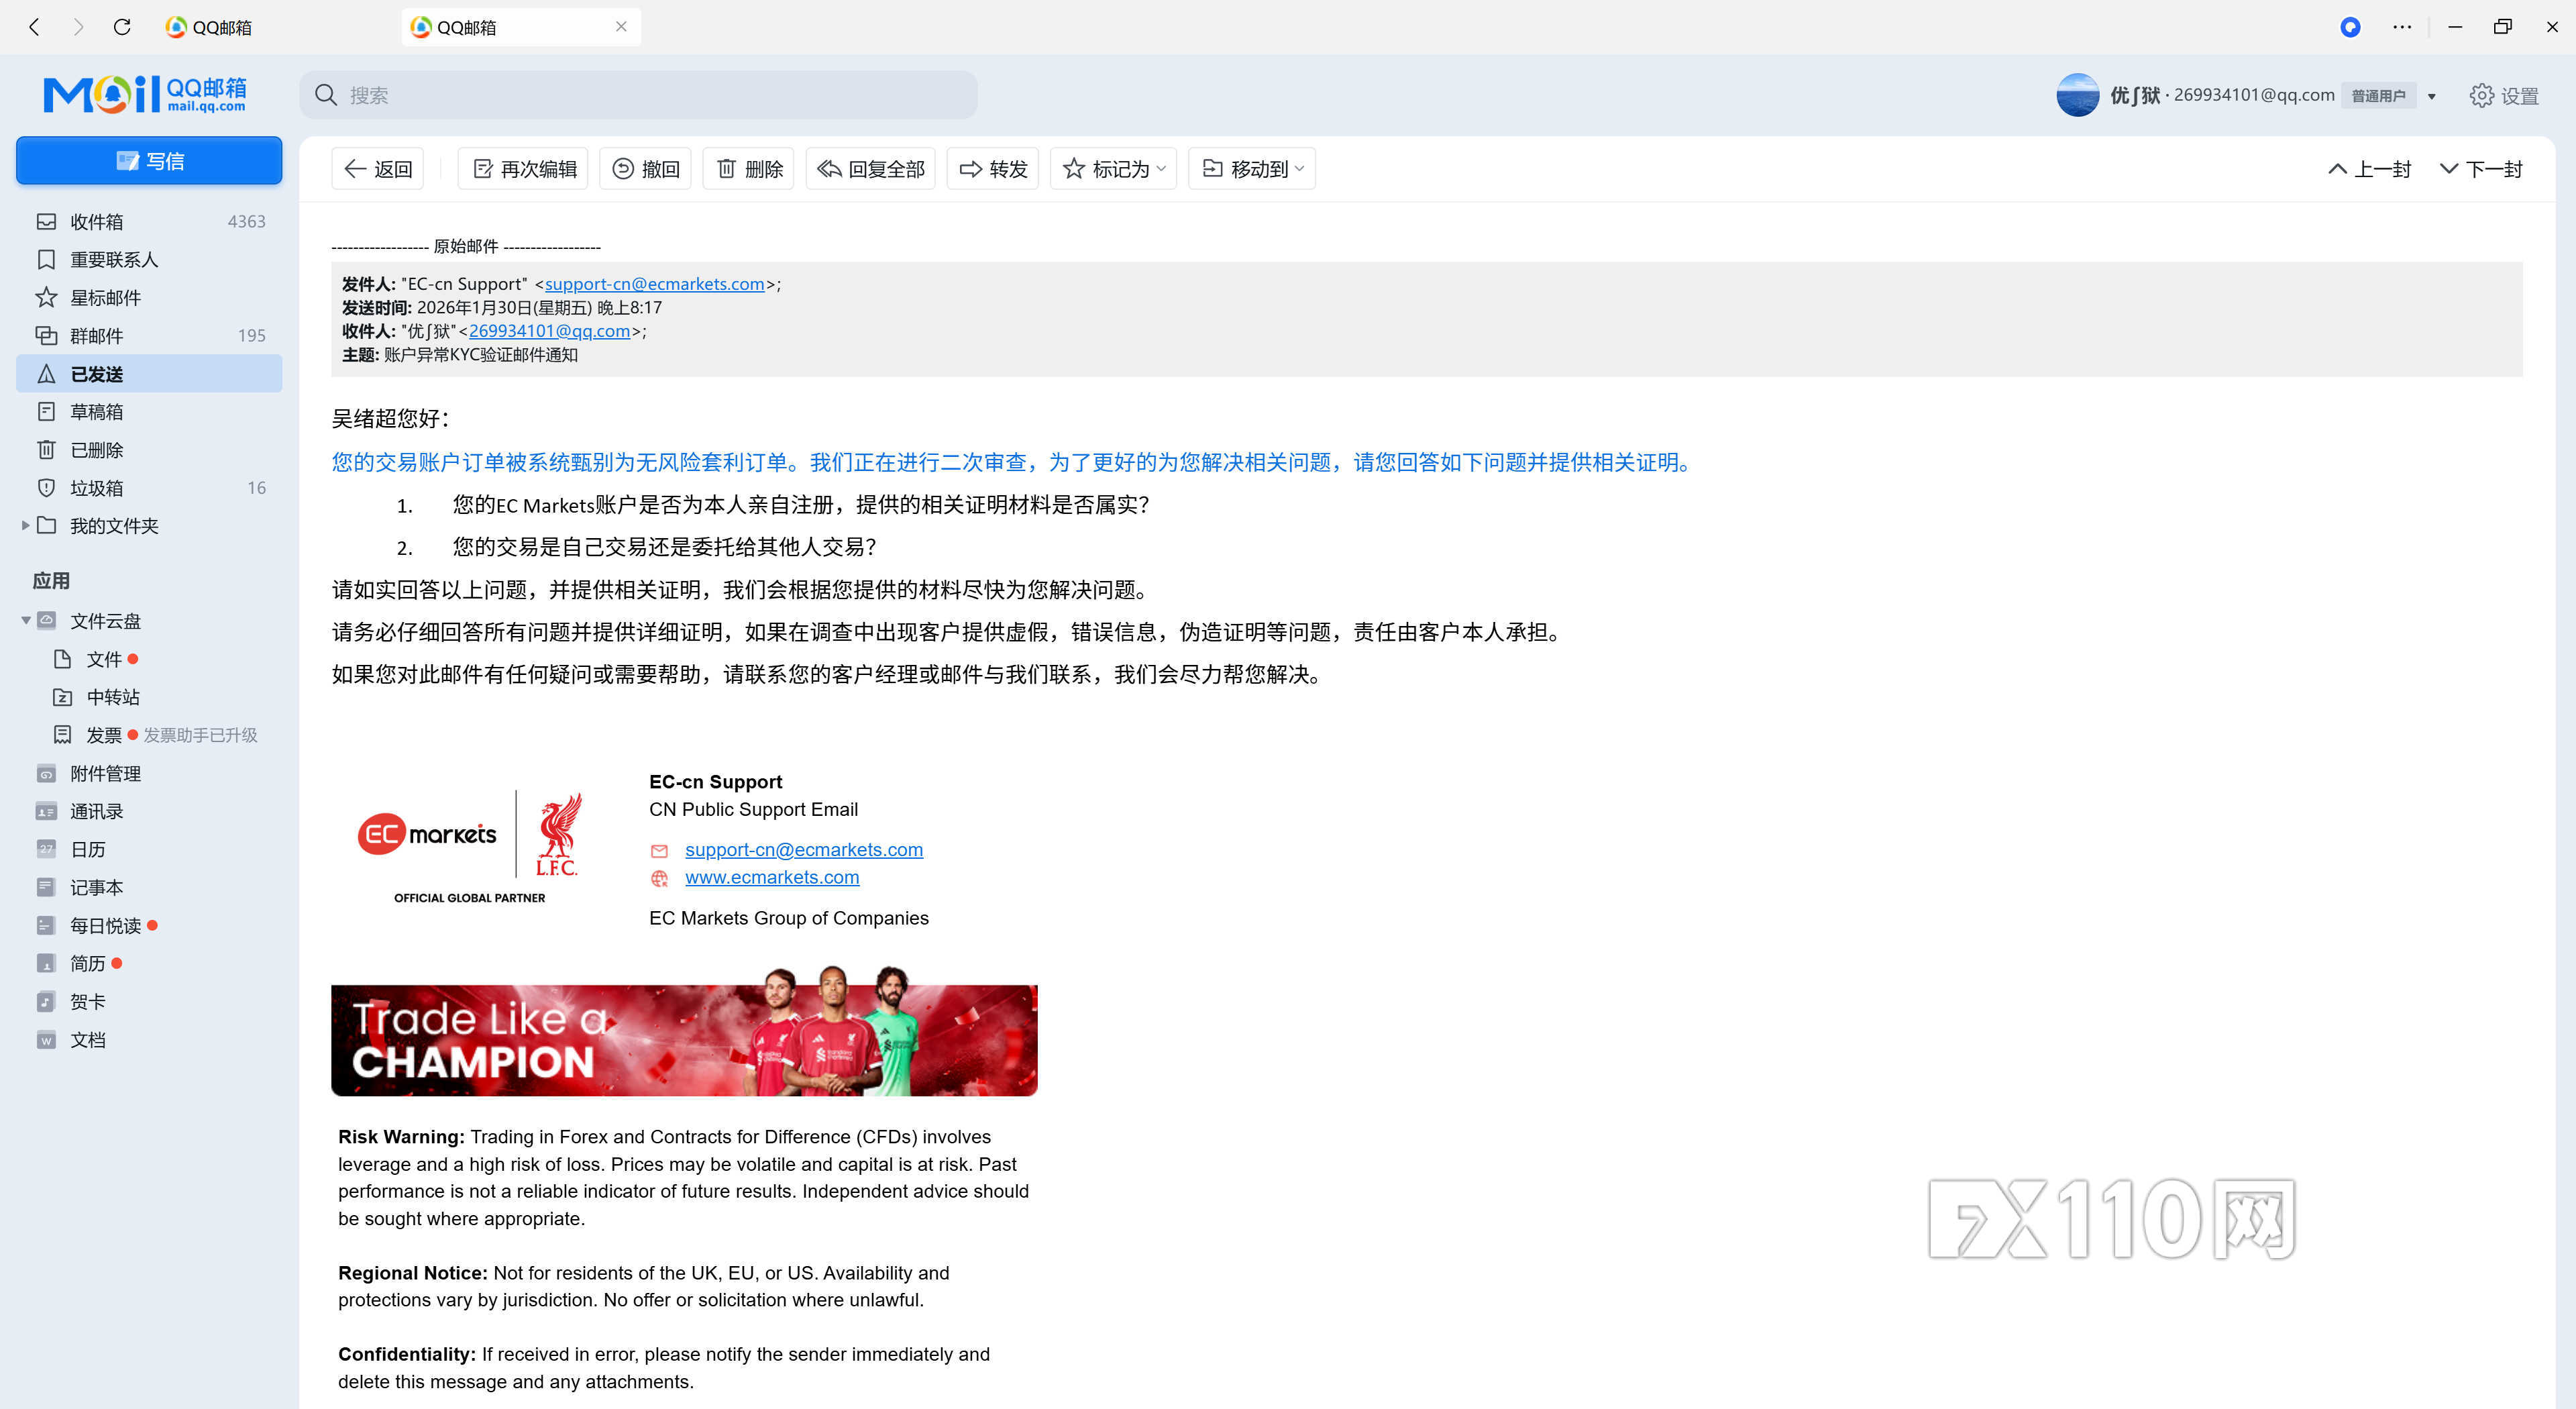2576x1409 pixels.
Task: Select the second QQ邮箱 browser tab
Action: pyautogui.click(x=520, y=27)
